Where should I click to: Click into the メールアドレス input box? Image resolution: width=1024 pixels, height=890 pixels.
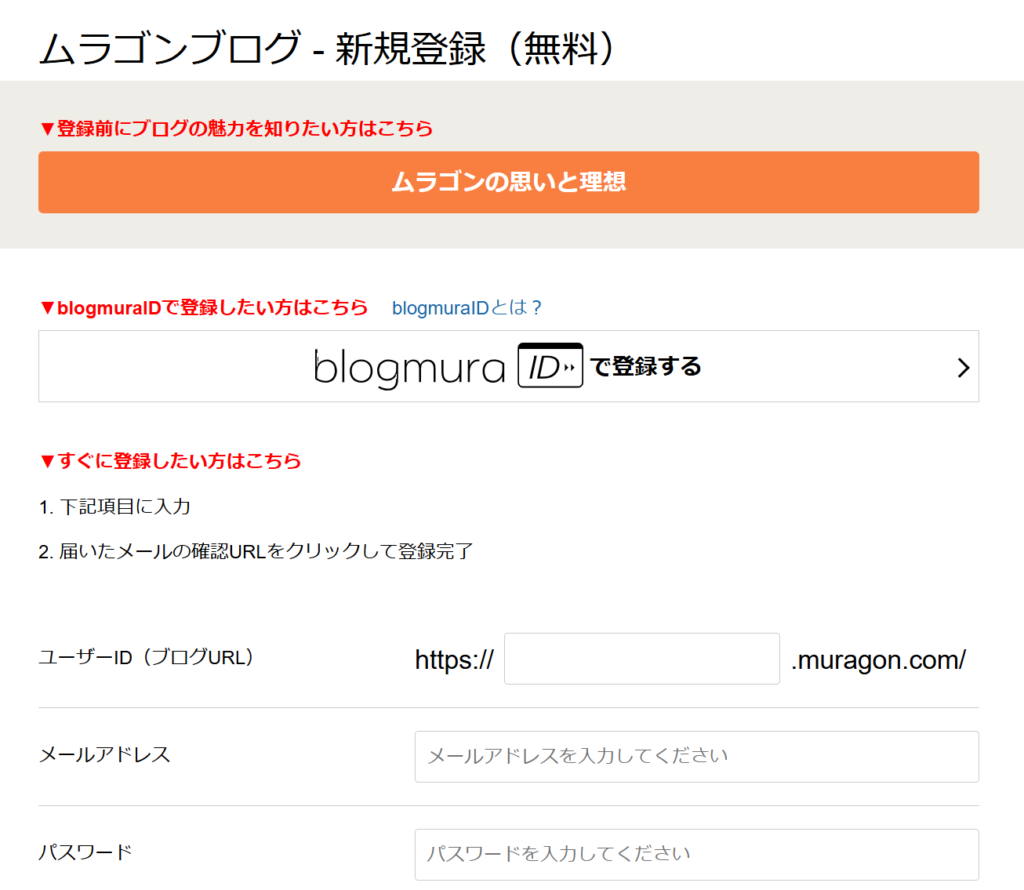tap(696, 756)
